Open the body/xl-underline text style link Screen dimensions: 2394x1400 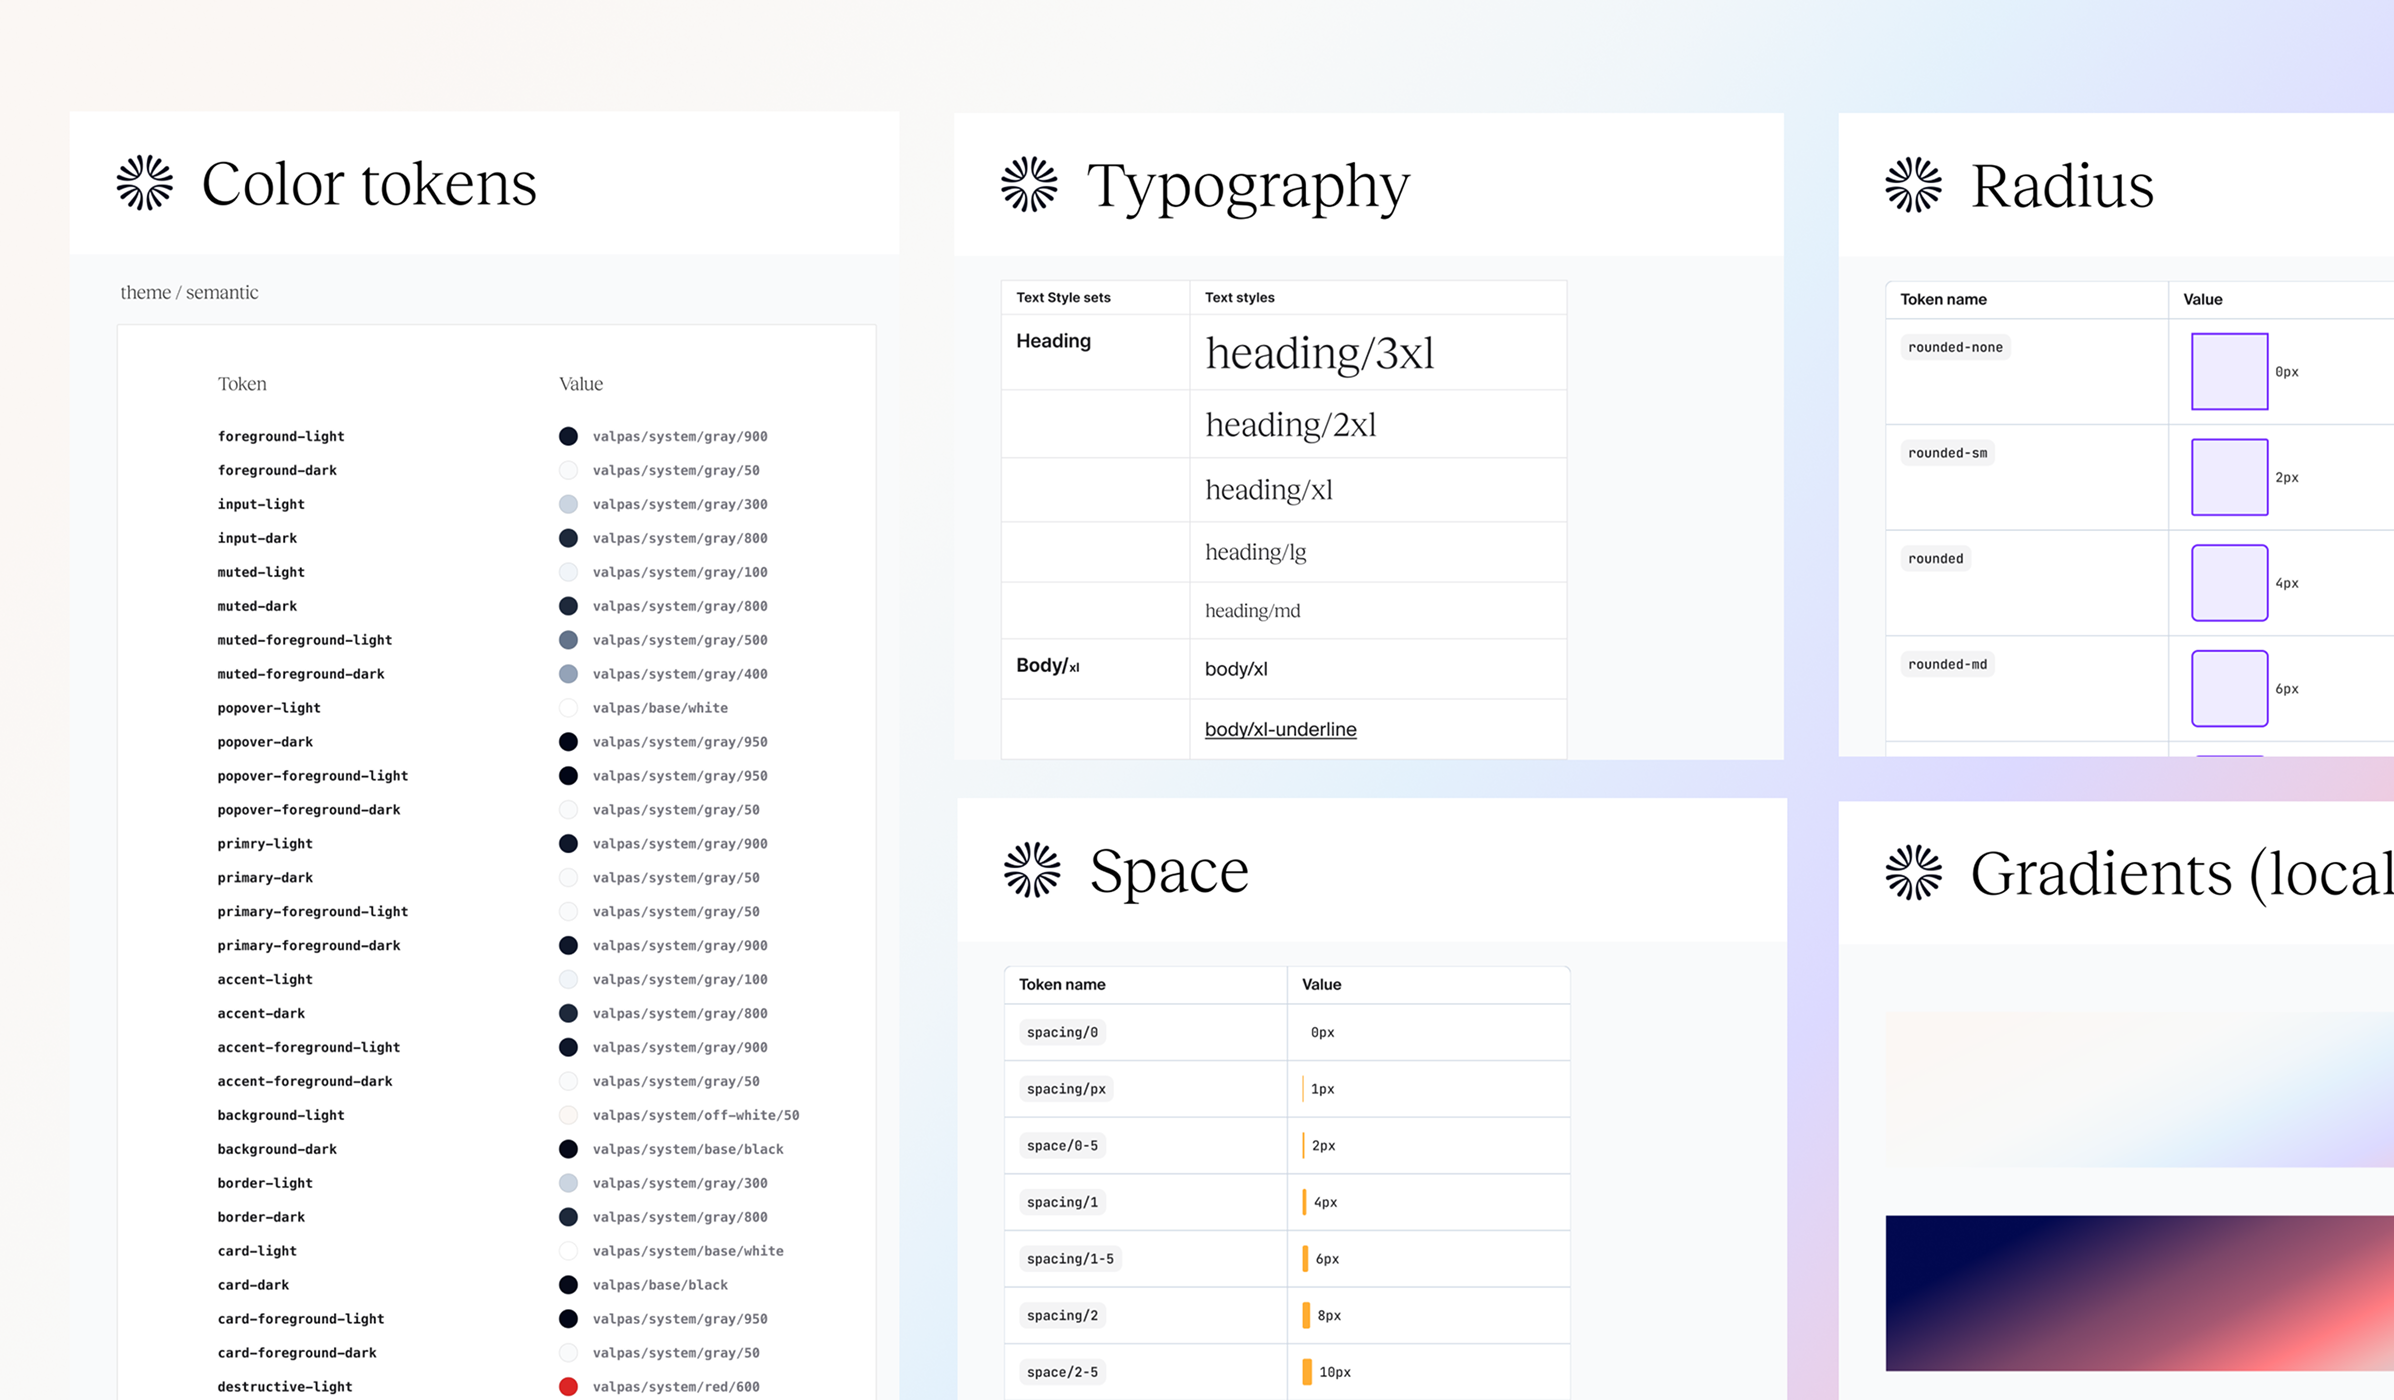point(1280,729)
